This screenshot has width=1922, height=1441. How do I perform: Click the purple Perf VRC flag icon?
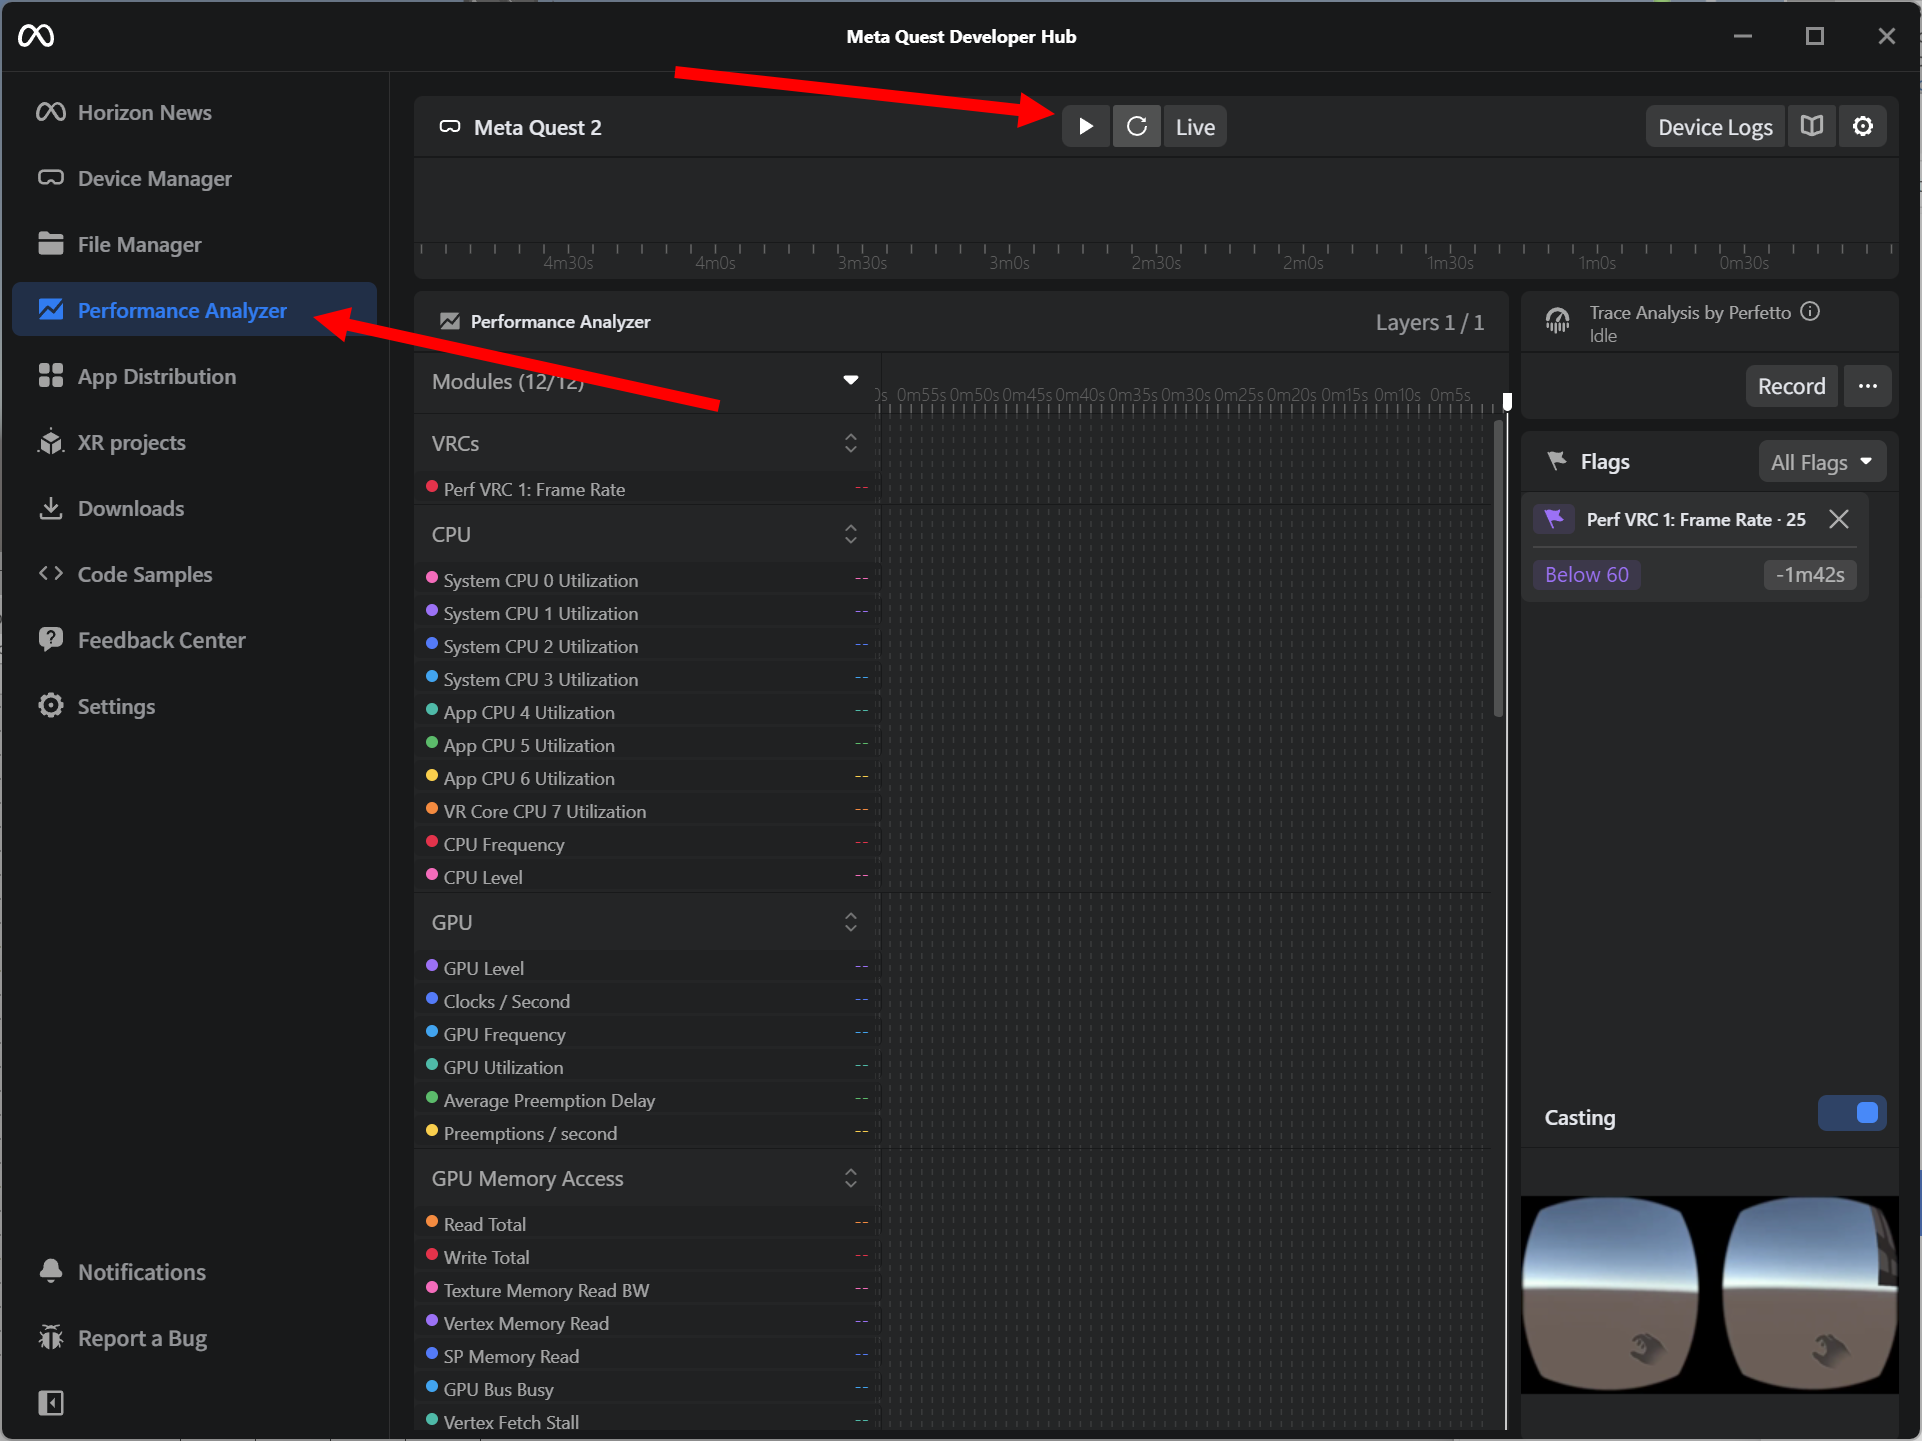tap(1554, 519)
